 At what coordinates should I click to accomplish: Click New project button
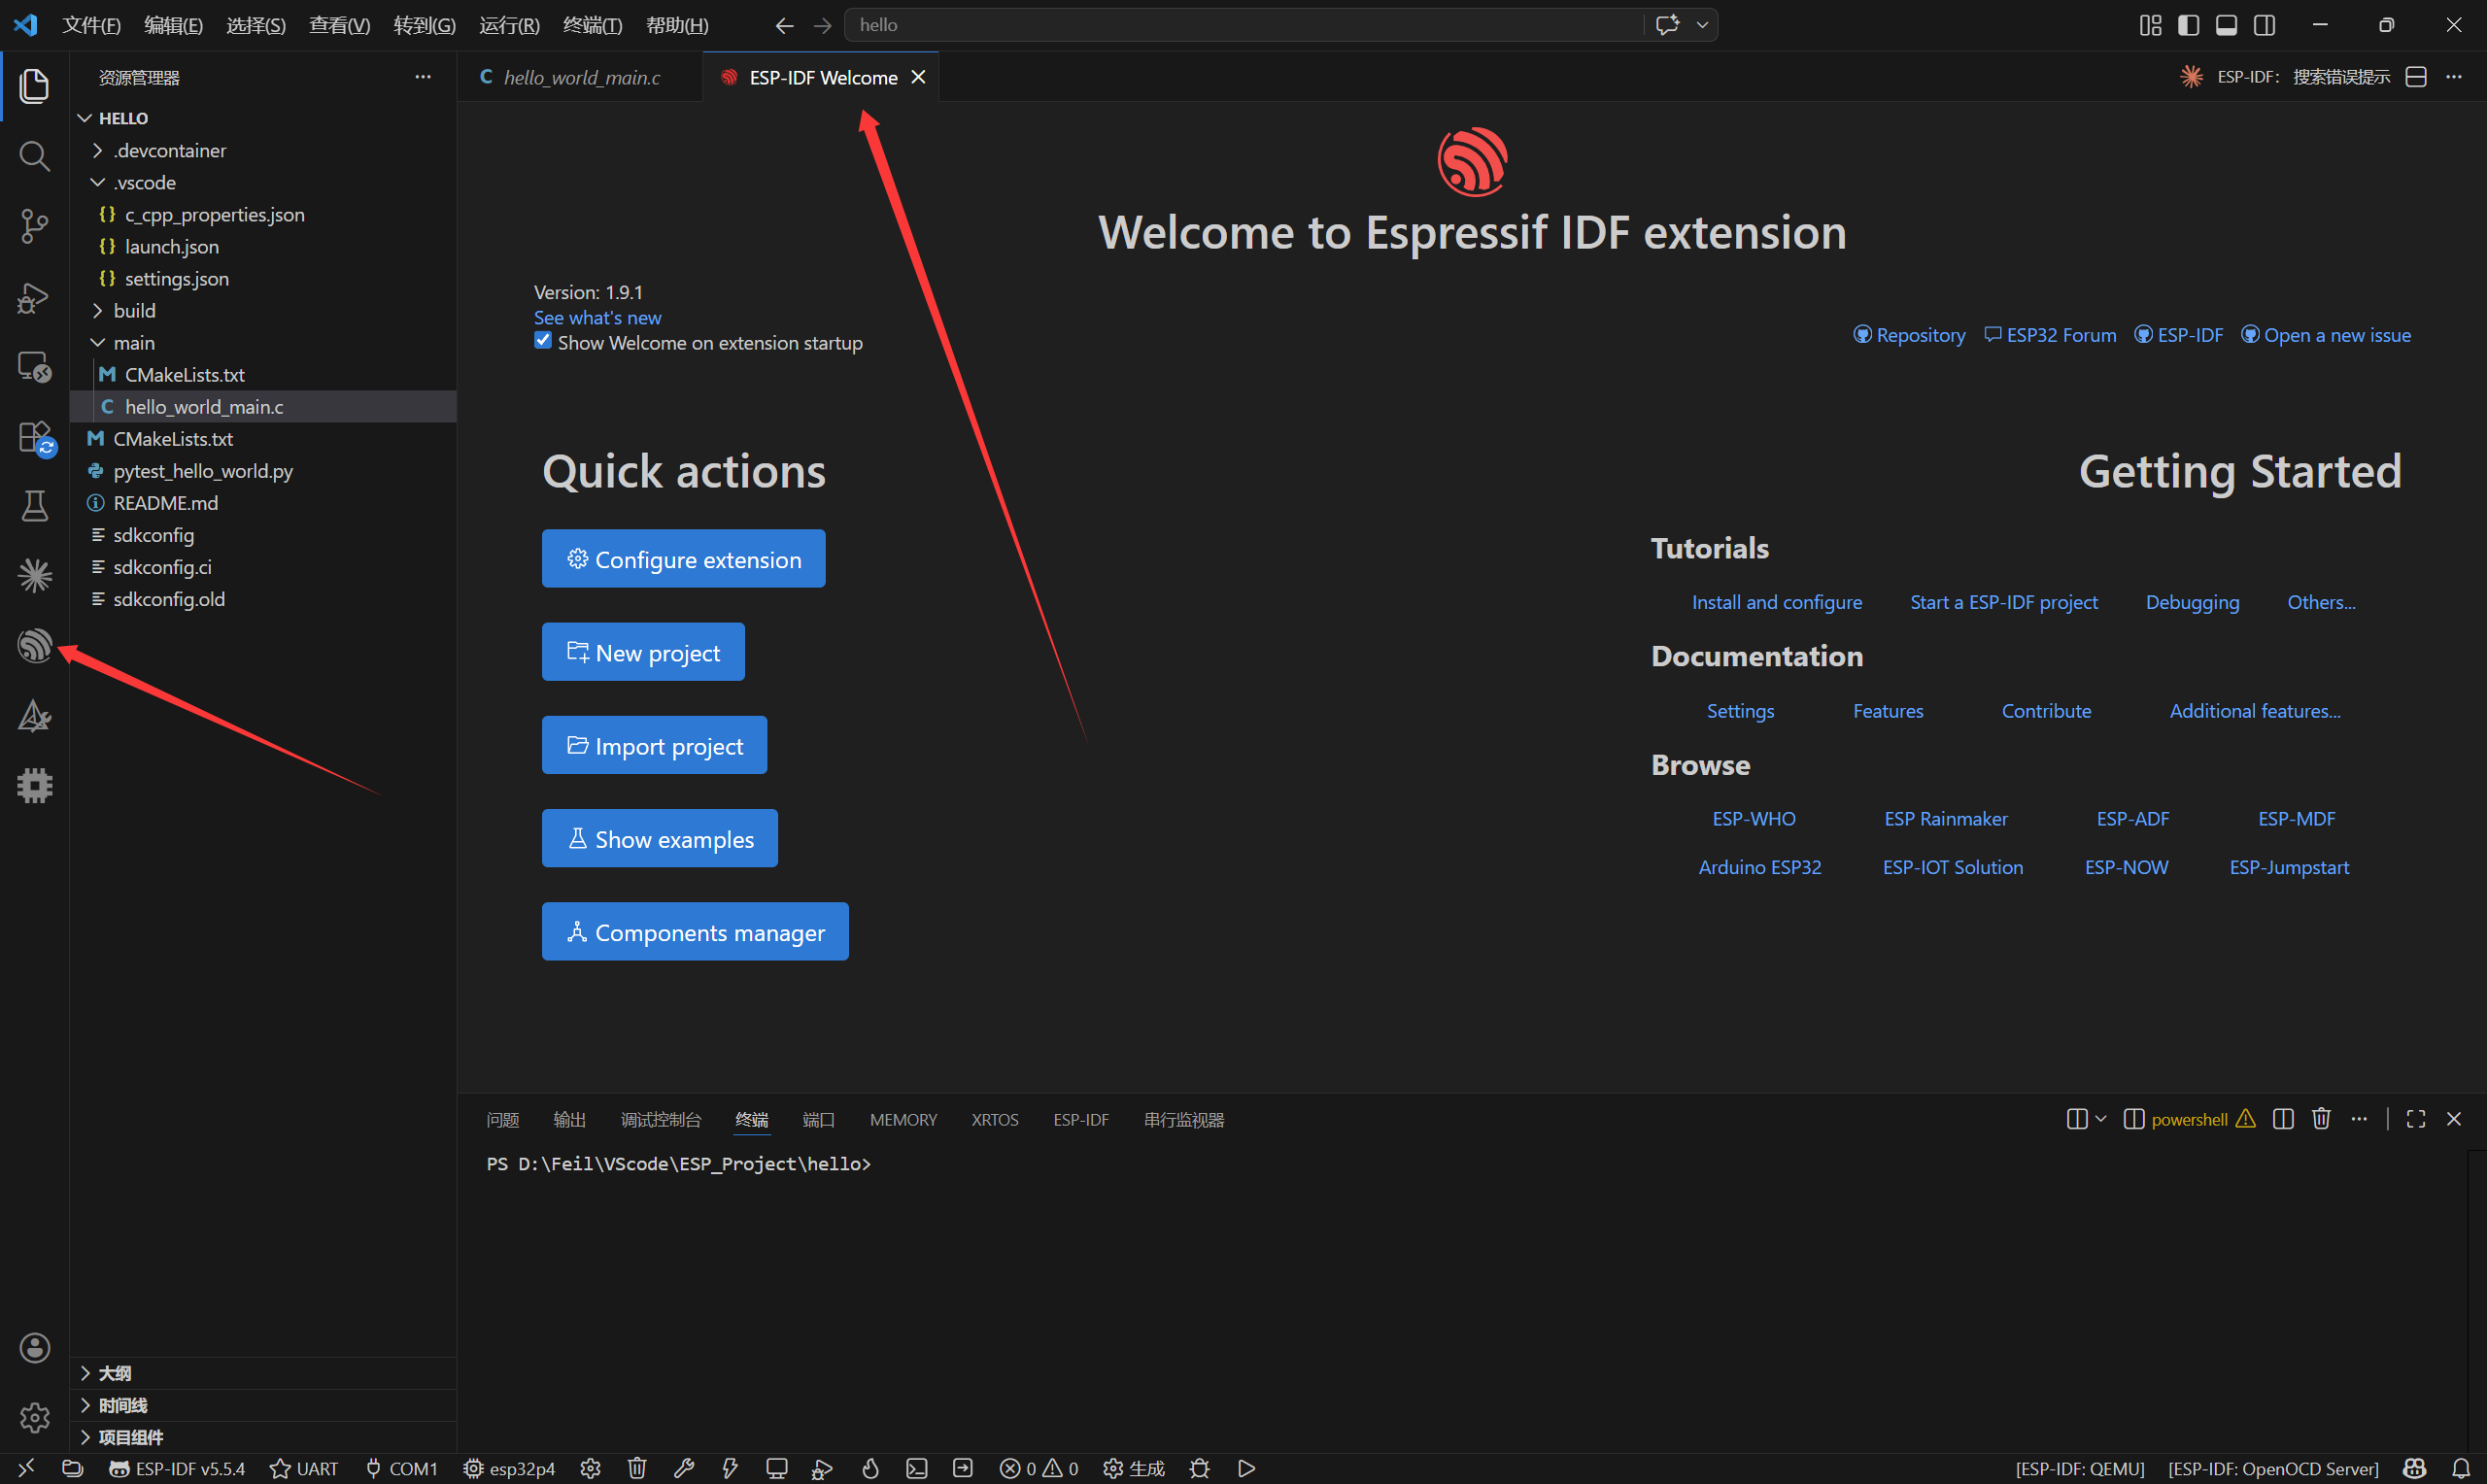click(643, 652)
